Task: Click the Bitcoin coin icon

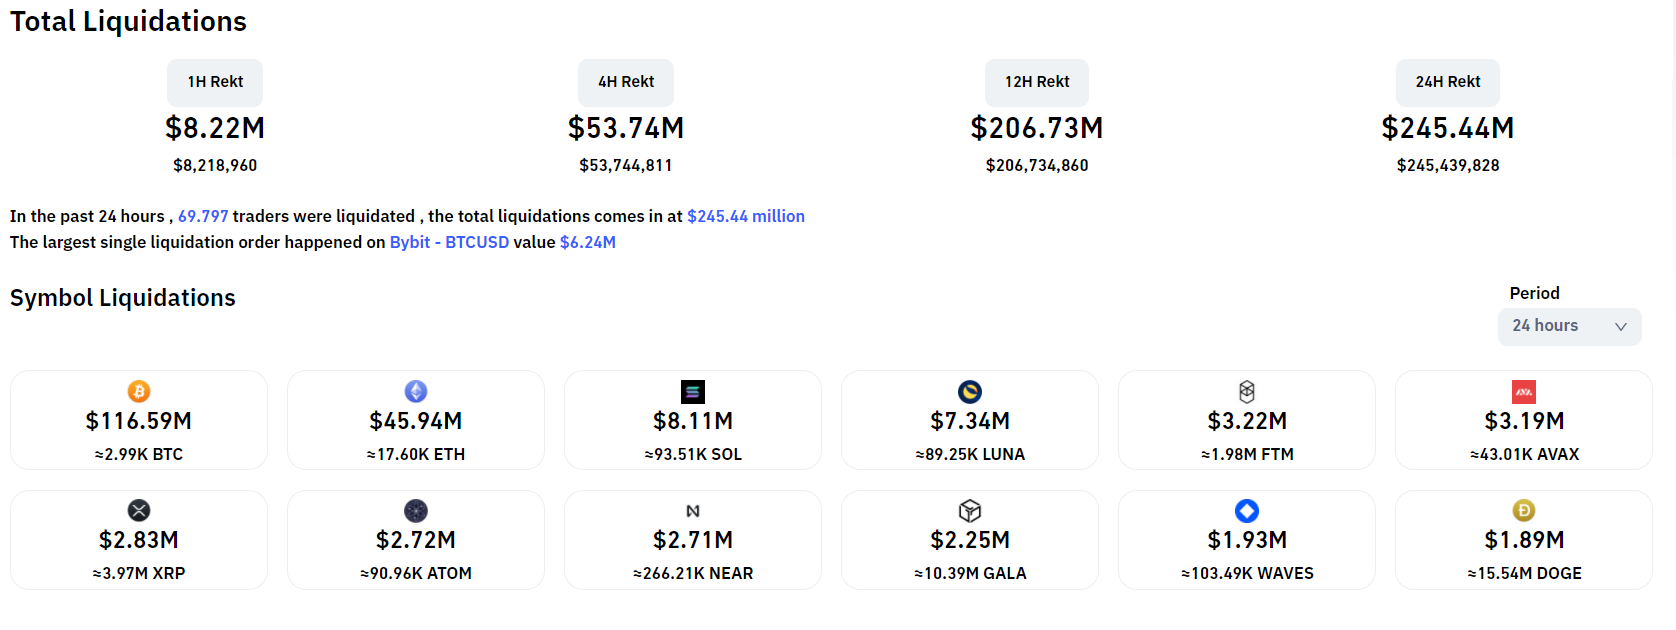Action: (x=139, y=391)
